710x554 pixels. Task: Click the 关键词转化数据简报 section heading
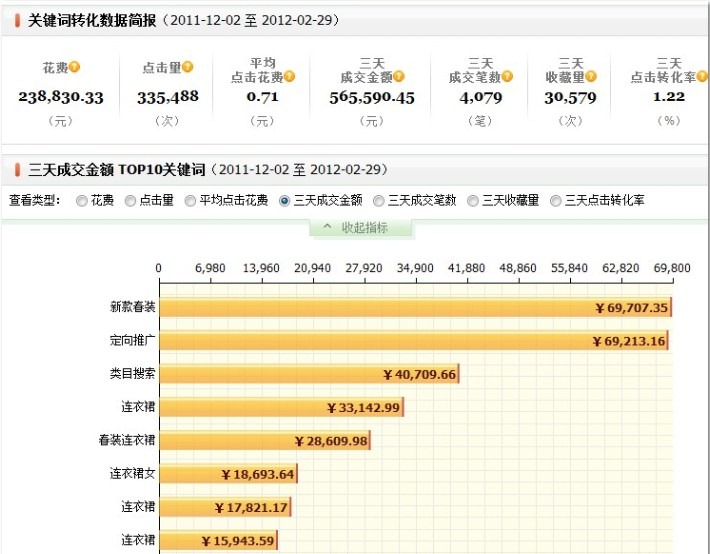point(92,20)
